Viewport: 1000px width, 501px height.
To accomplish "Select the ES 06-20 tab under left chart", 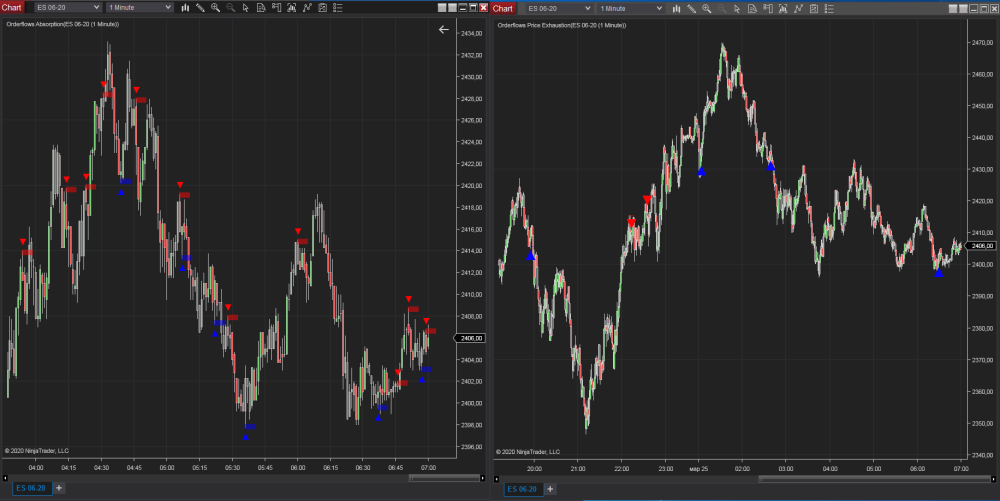I will pyautogui.click(x=25, y=488).
